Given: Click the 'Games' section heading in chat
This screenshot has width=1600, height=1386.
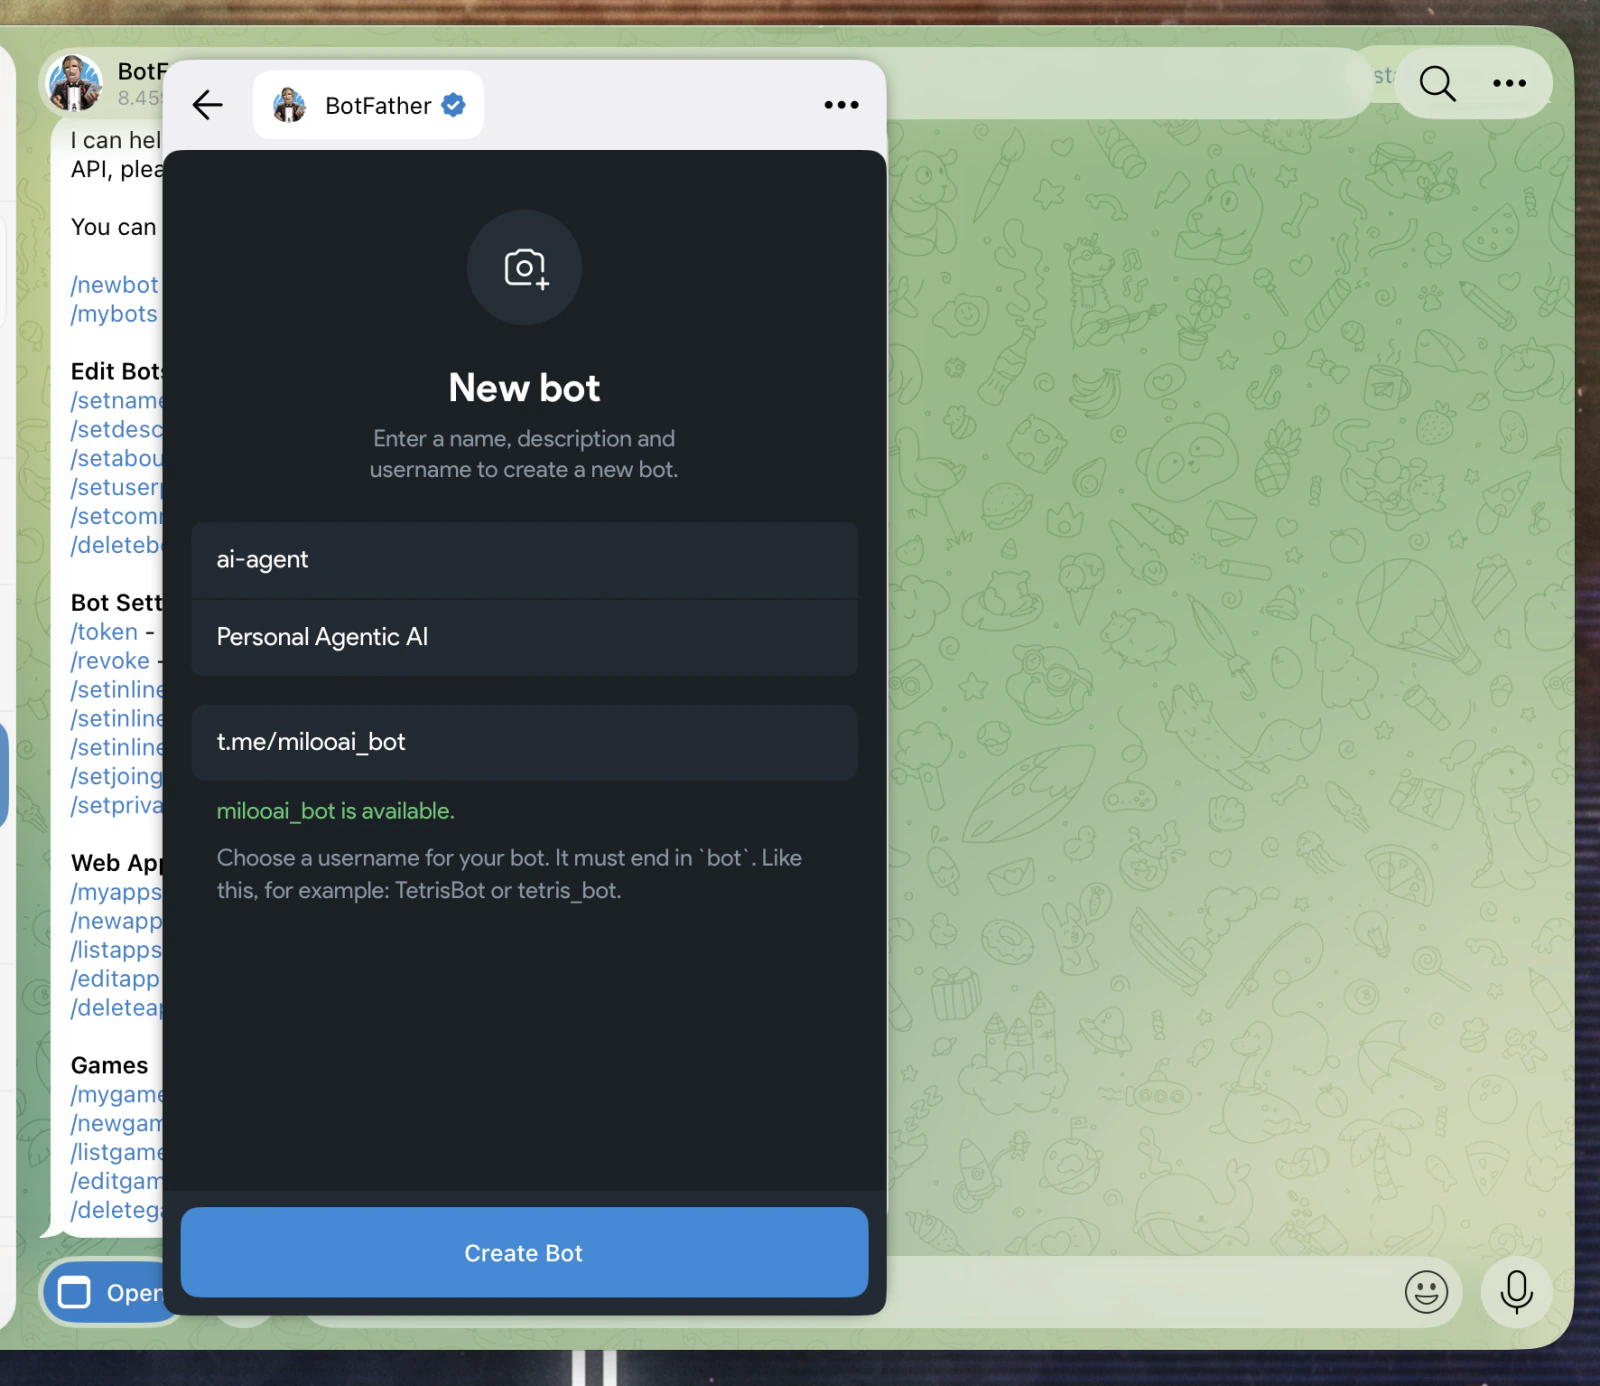Looking at the screenshot, I should tap(109, 1065).
